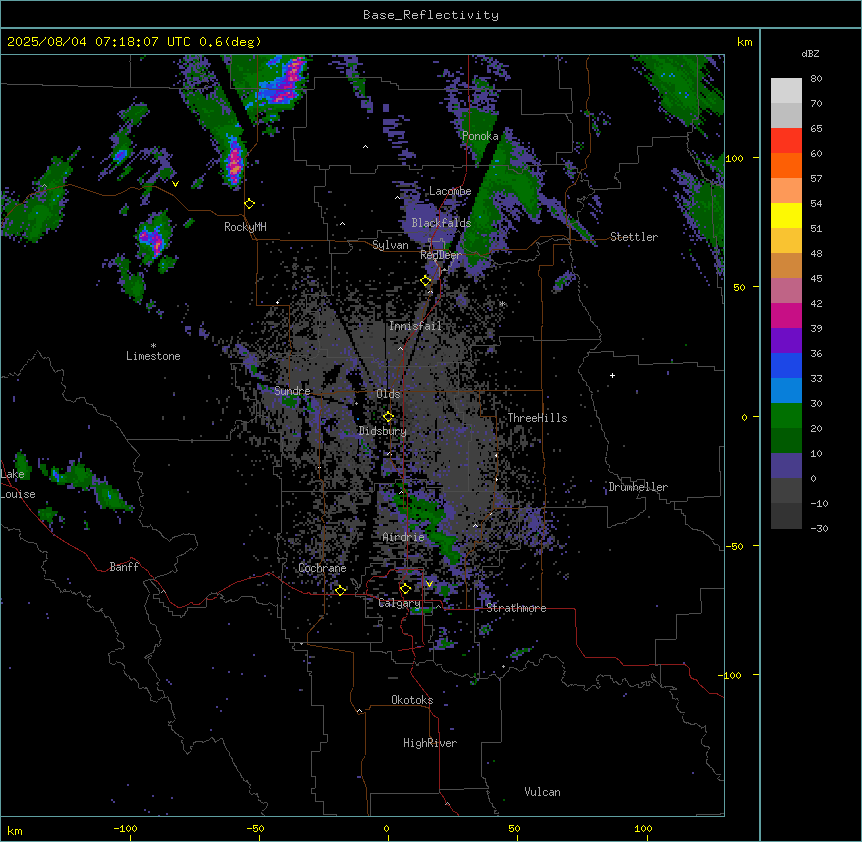Click the RedDeer city label

[440, 255]
